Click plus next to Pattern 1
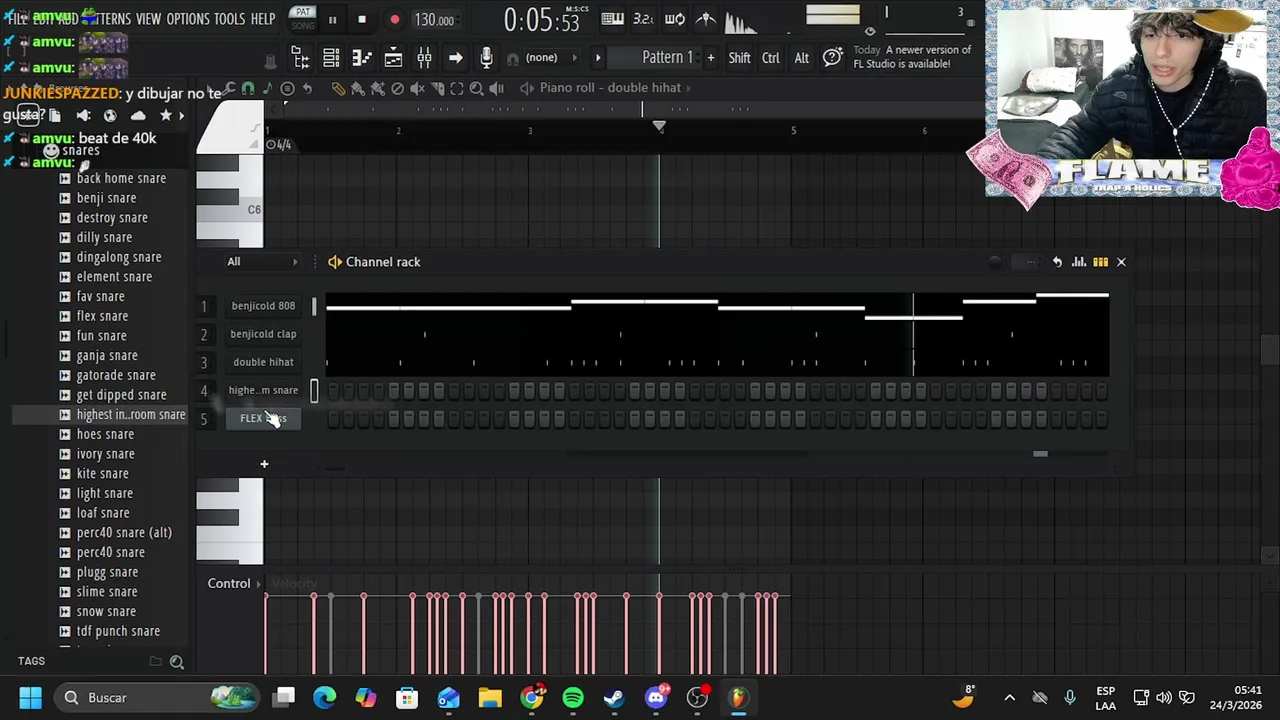Image resolution: width=1280 pixels, height=720 pixels. click(711, 58)
